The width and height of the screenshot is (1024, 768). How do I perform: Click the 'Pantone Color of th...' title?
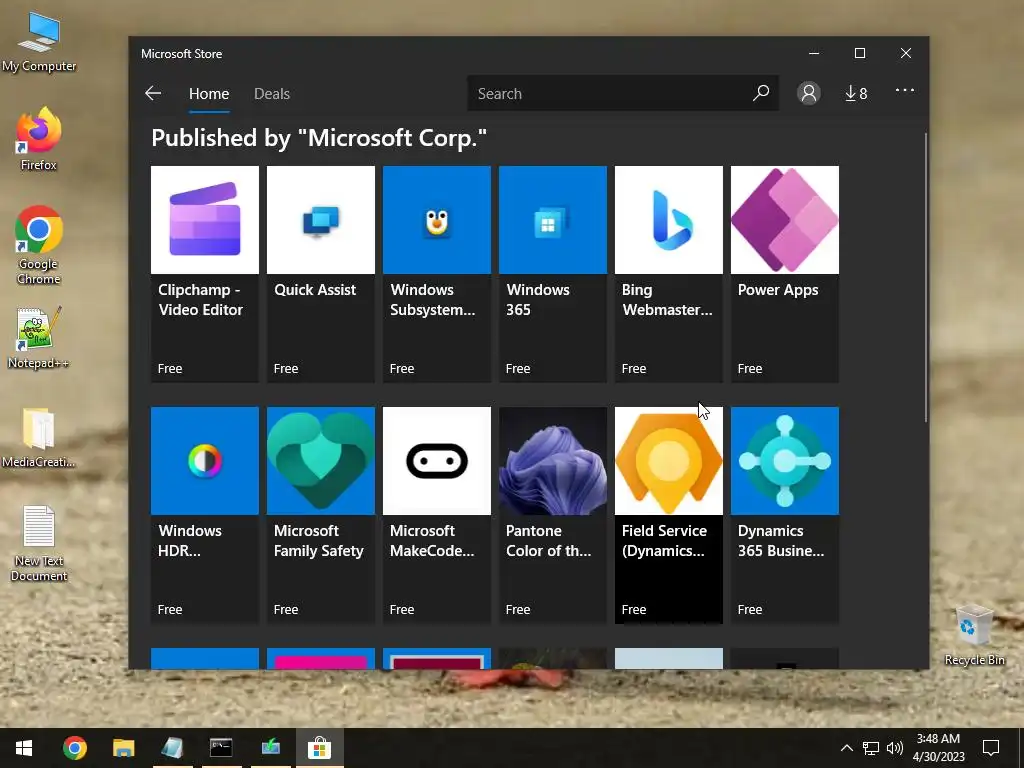pos(549,541)
